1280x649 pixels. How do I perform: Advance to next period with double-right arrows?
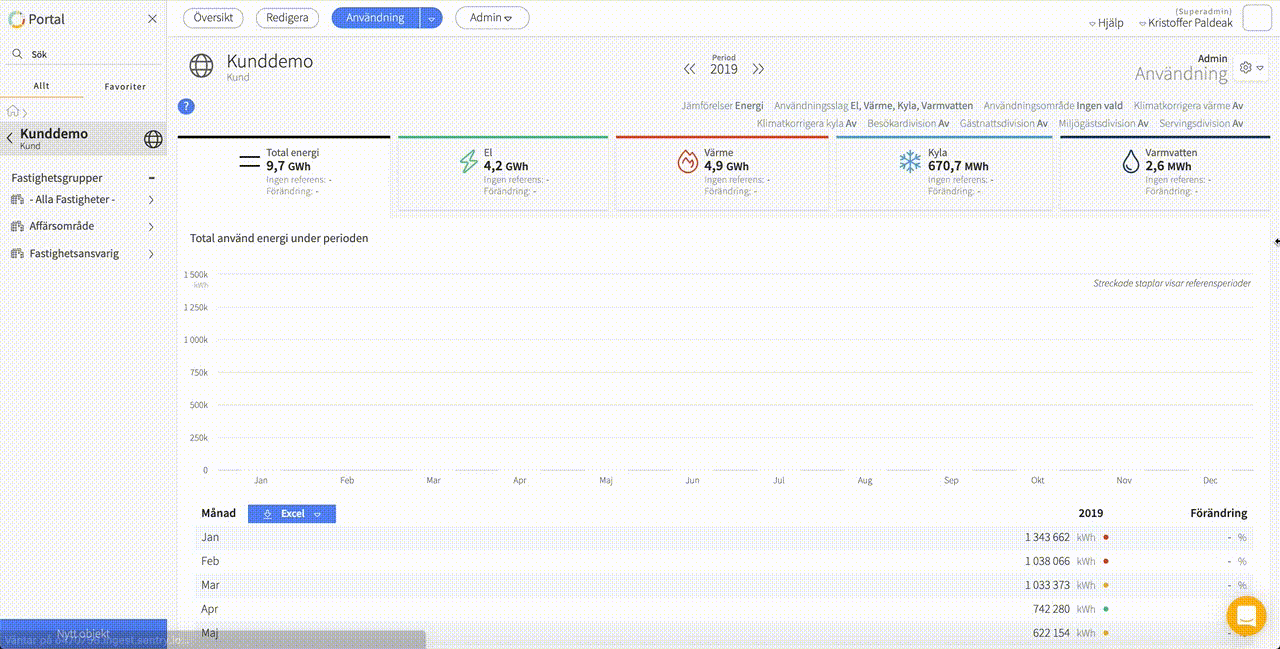[x=758, y=69]
